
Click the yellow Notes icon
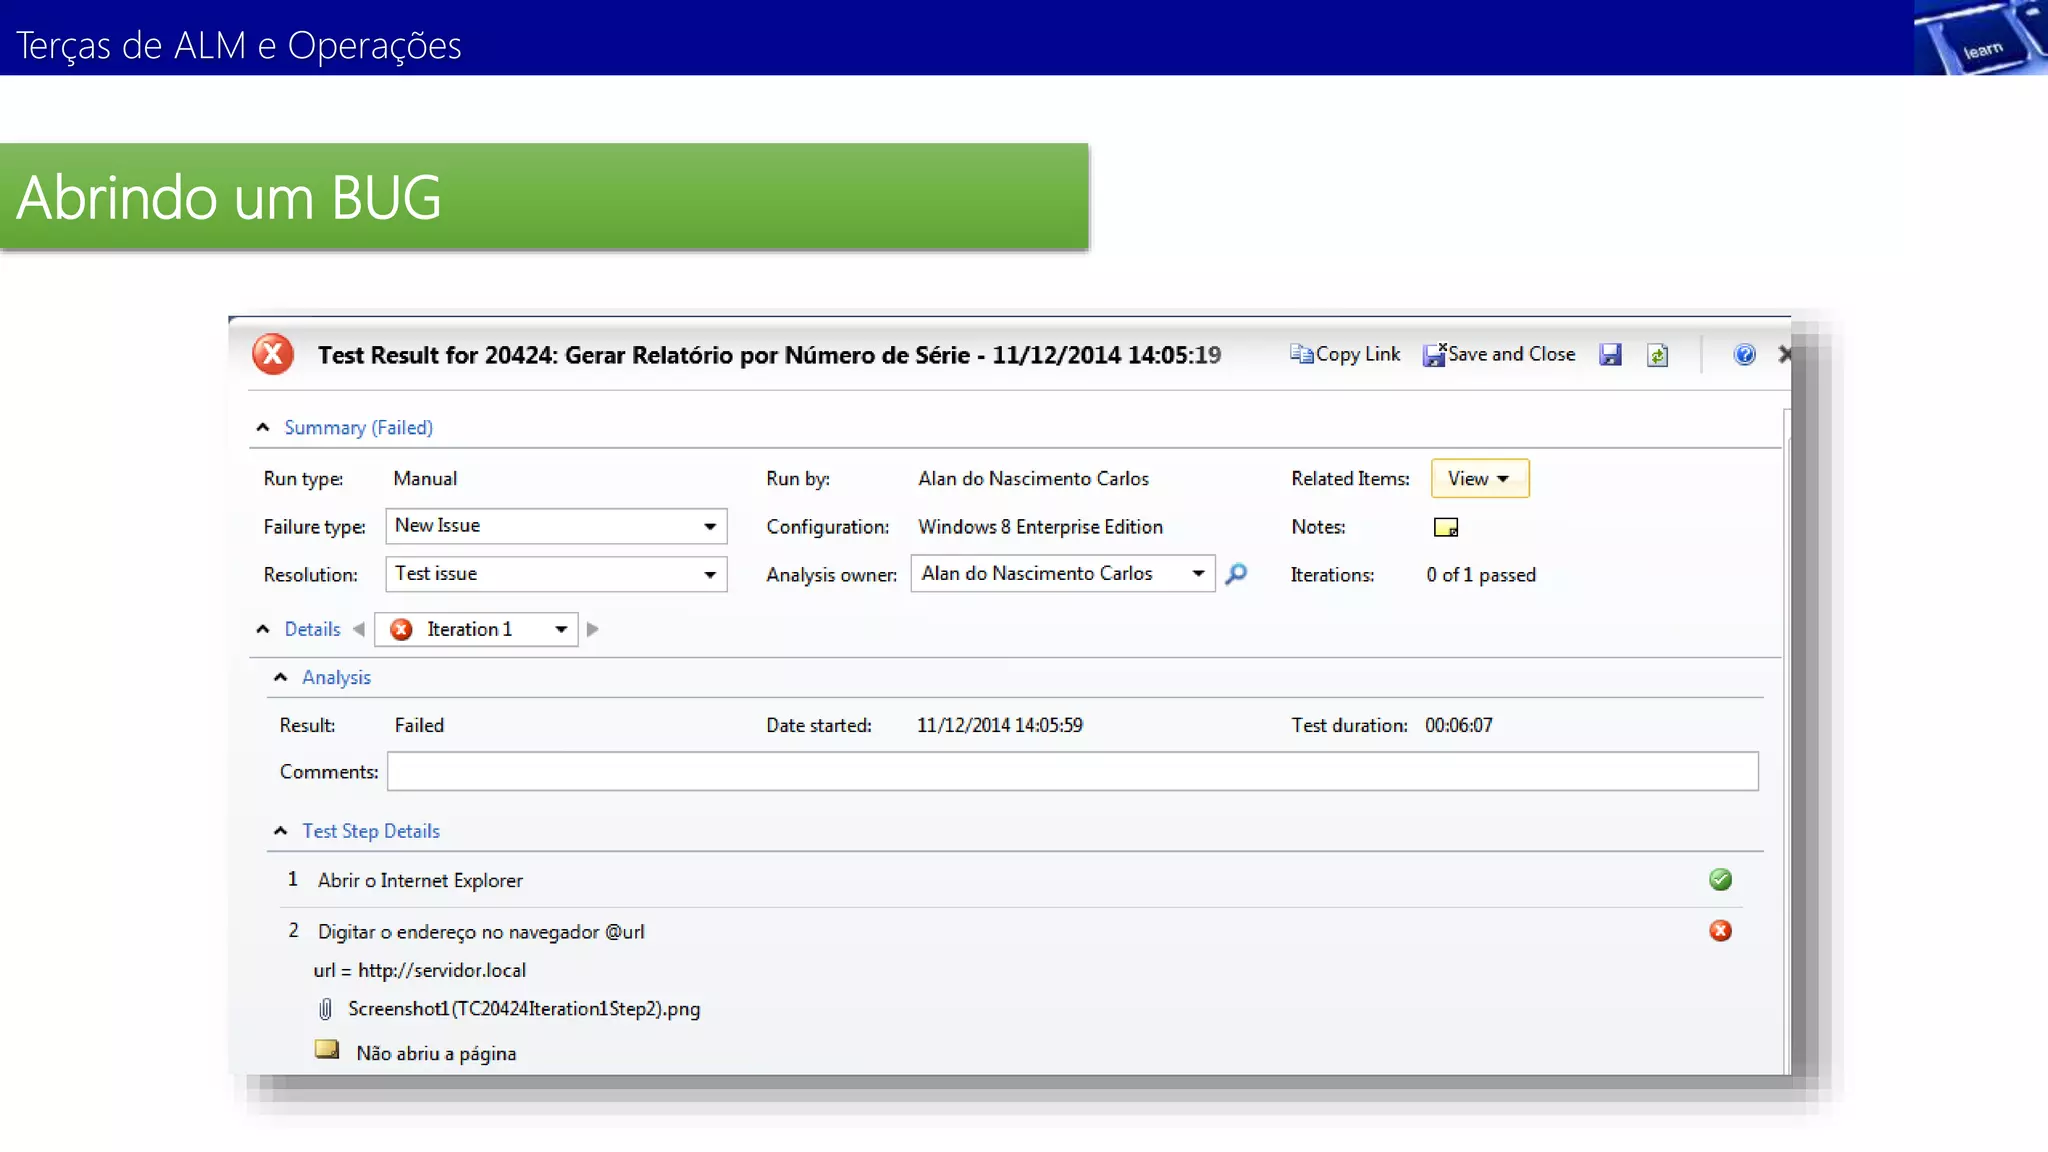point(1446,527)
